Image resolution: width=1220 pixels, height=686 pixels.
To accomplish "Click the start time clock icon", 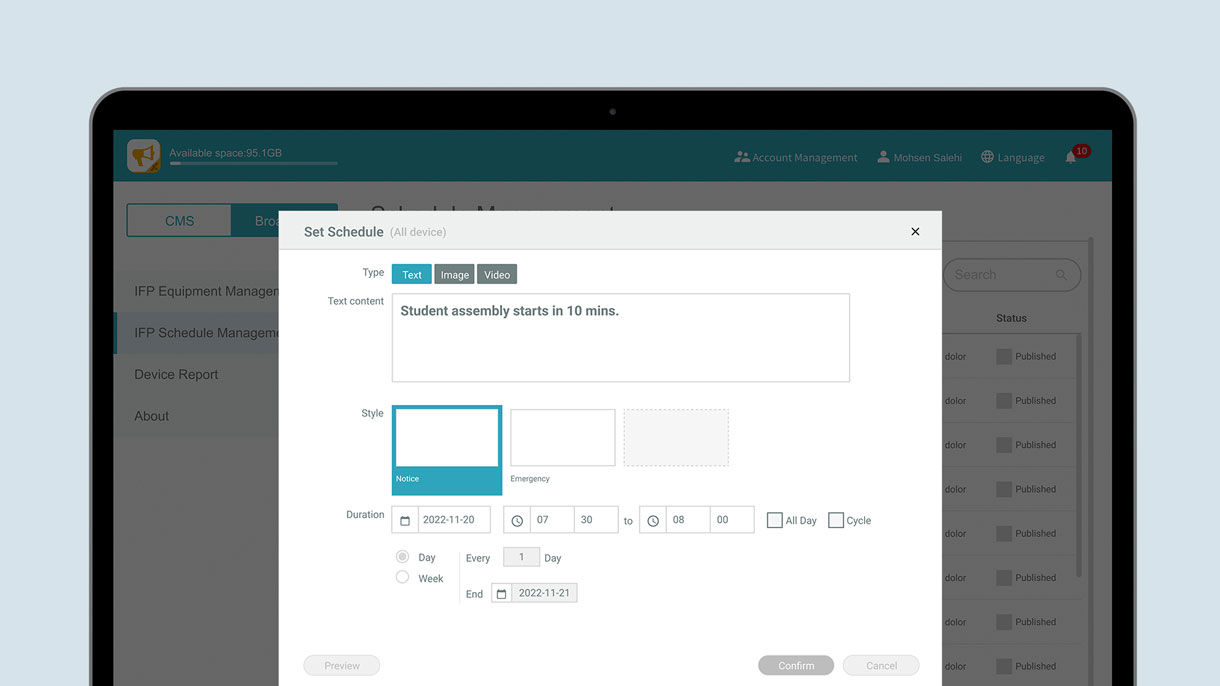I will point(517,520).
